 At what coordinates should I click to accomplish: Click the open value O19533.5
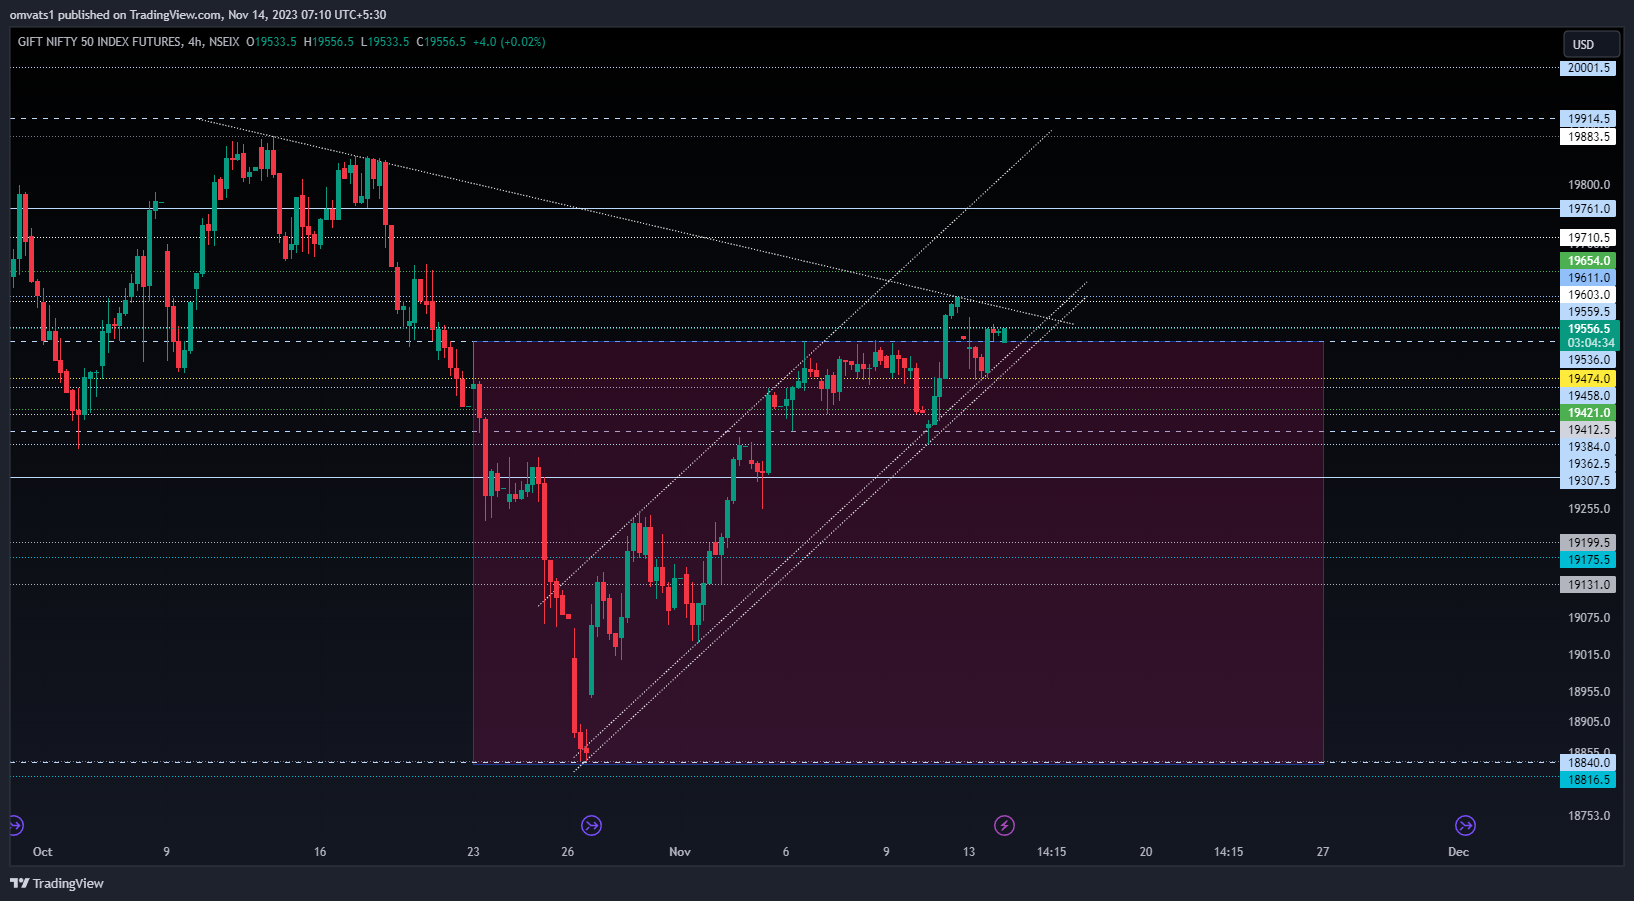(272, 42)
